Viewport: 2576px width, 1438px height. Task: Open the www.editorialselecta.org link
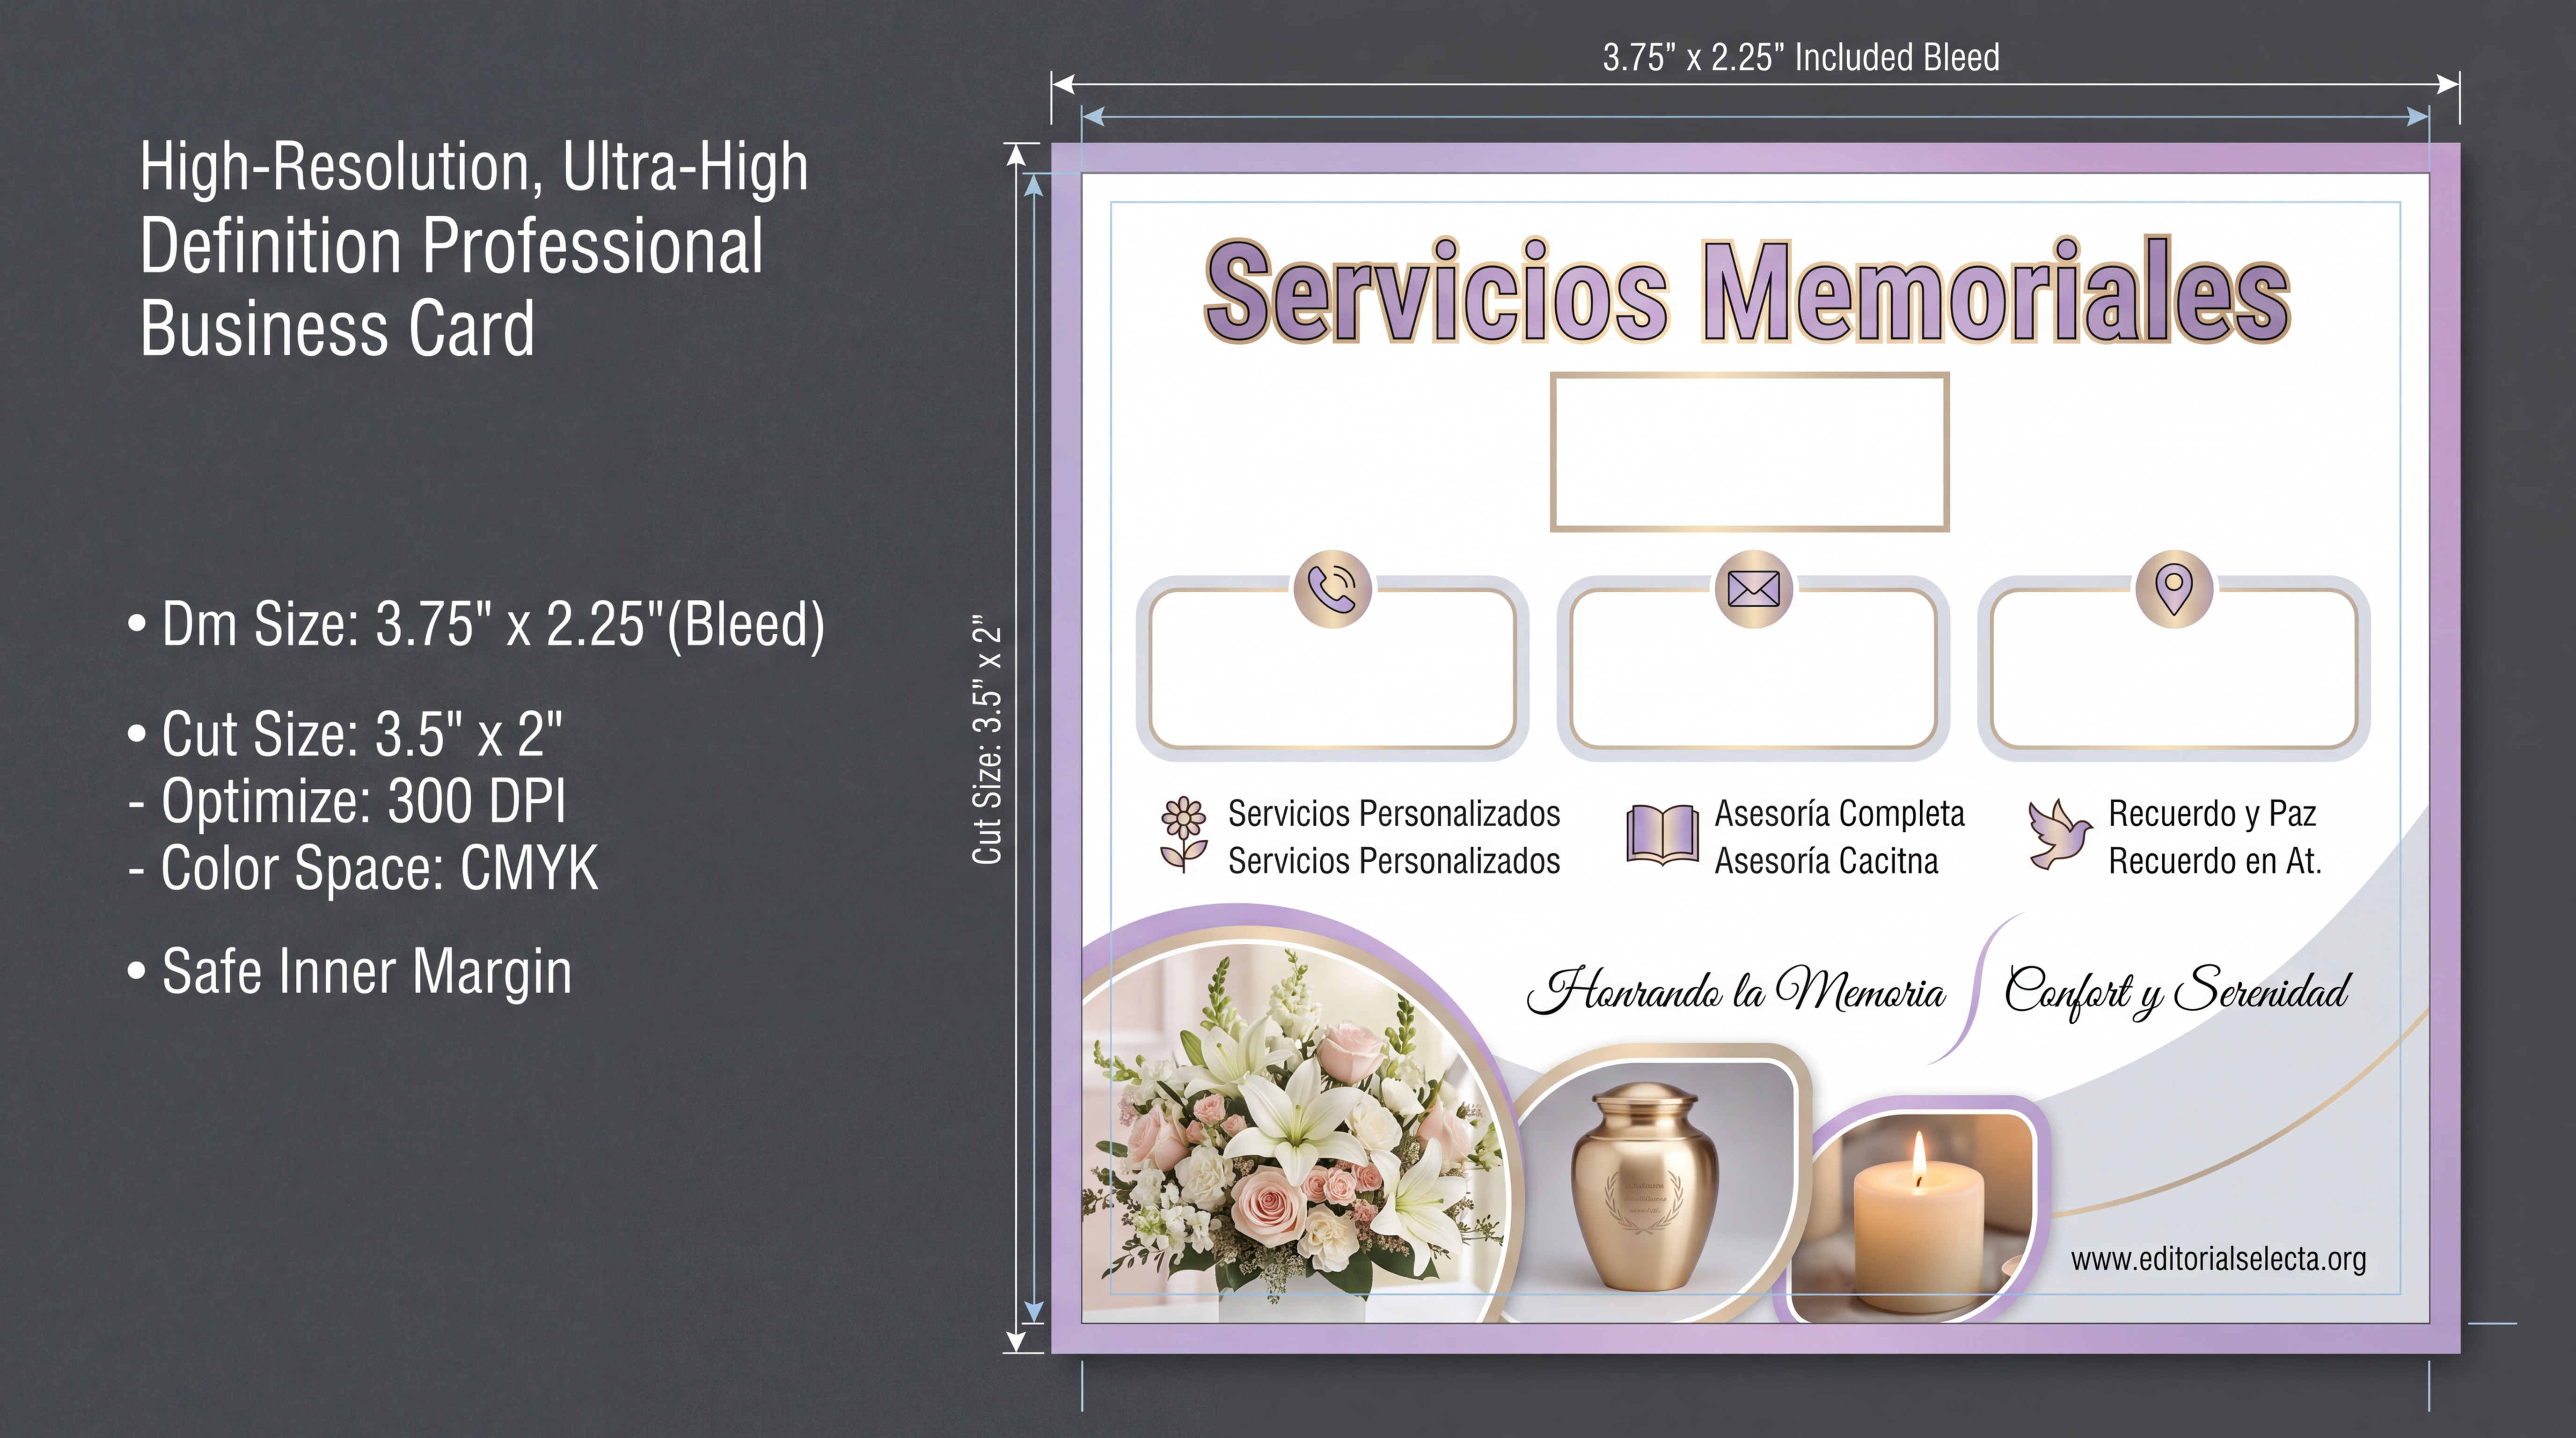[2218, 1259]
